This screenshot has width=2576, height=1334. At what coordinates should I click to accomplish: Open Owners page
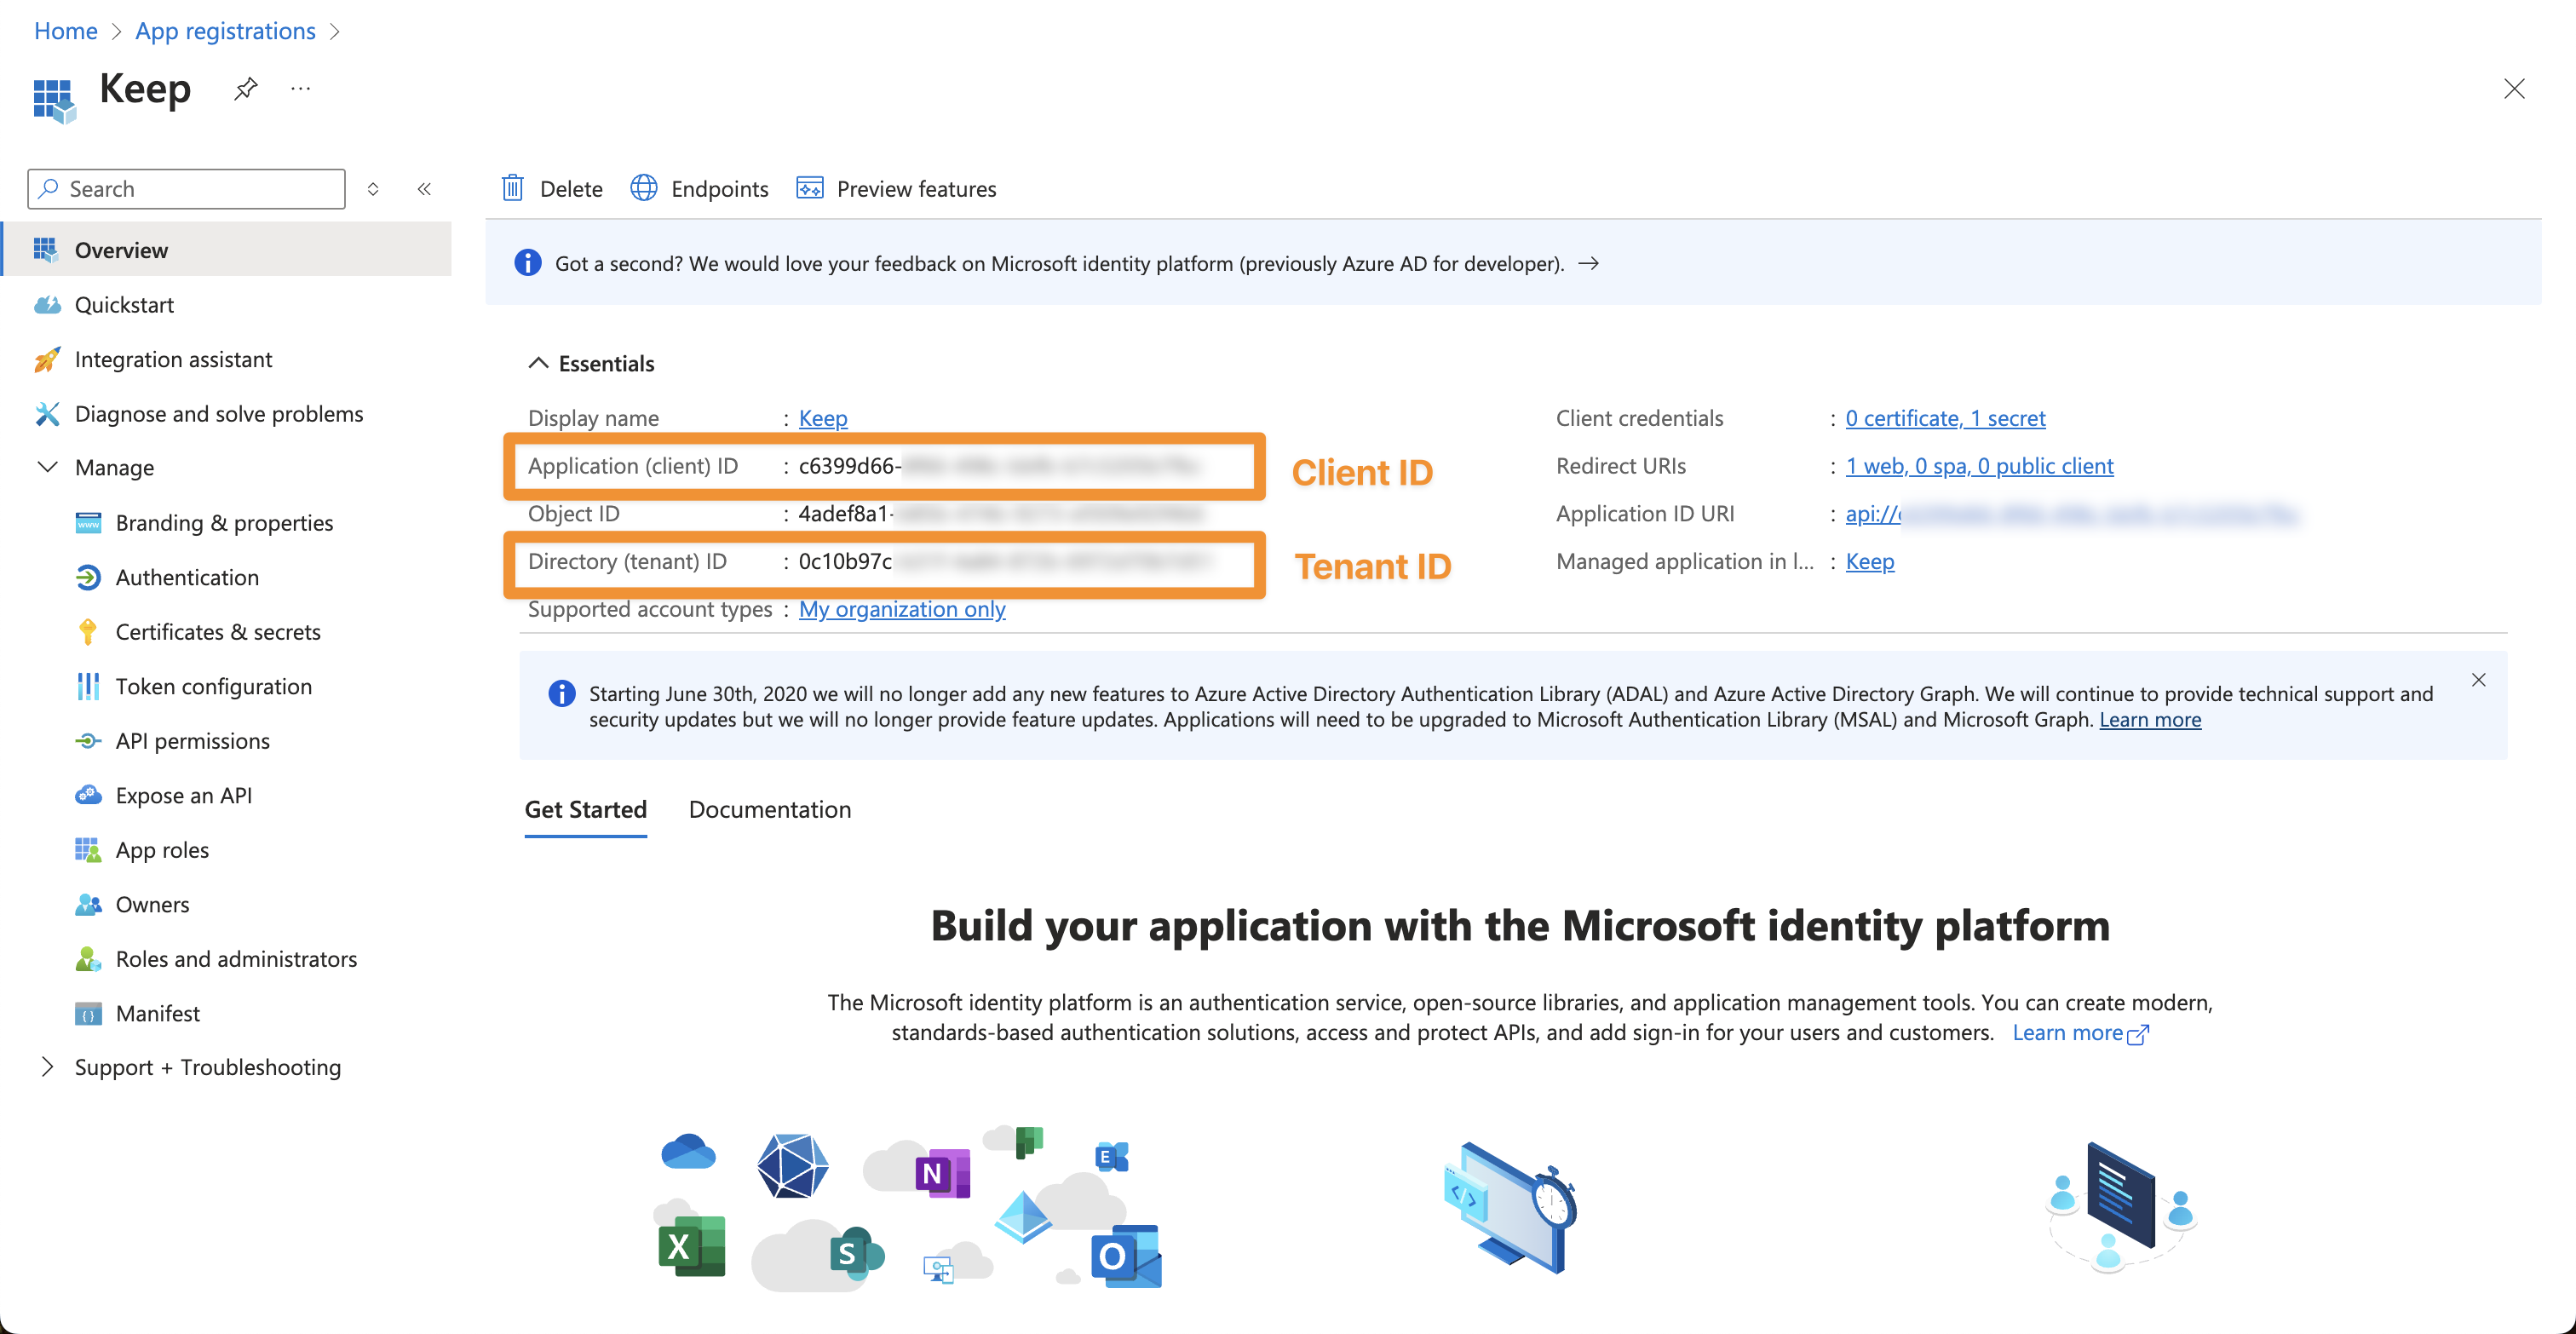132,904
